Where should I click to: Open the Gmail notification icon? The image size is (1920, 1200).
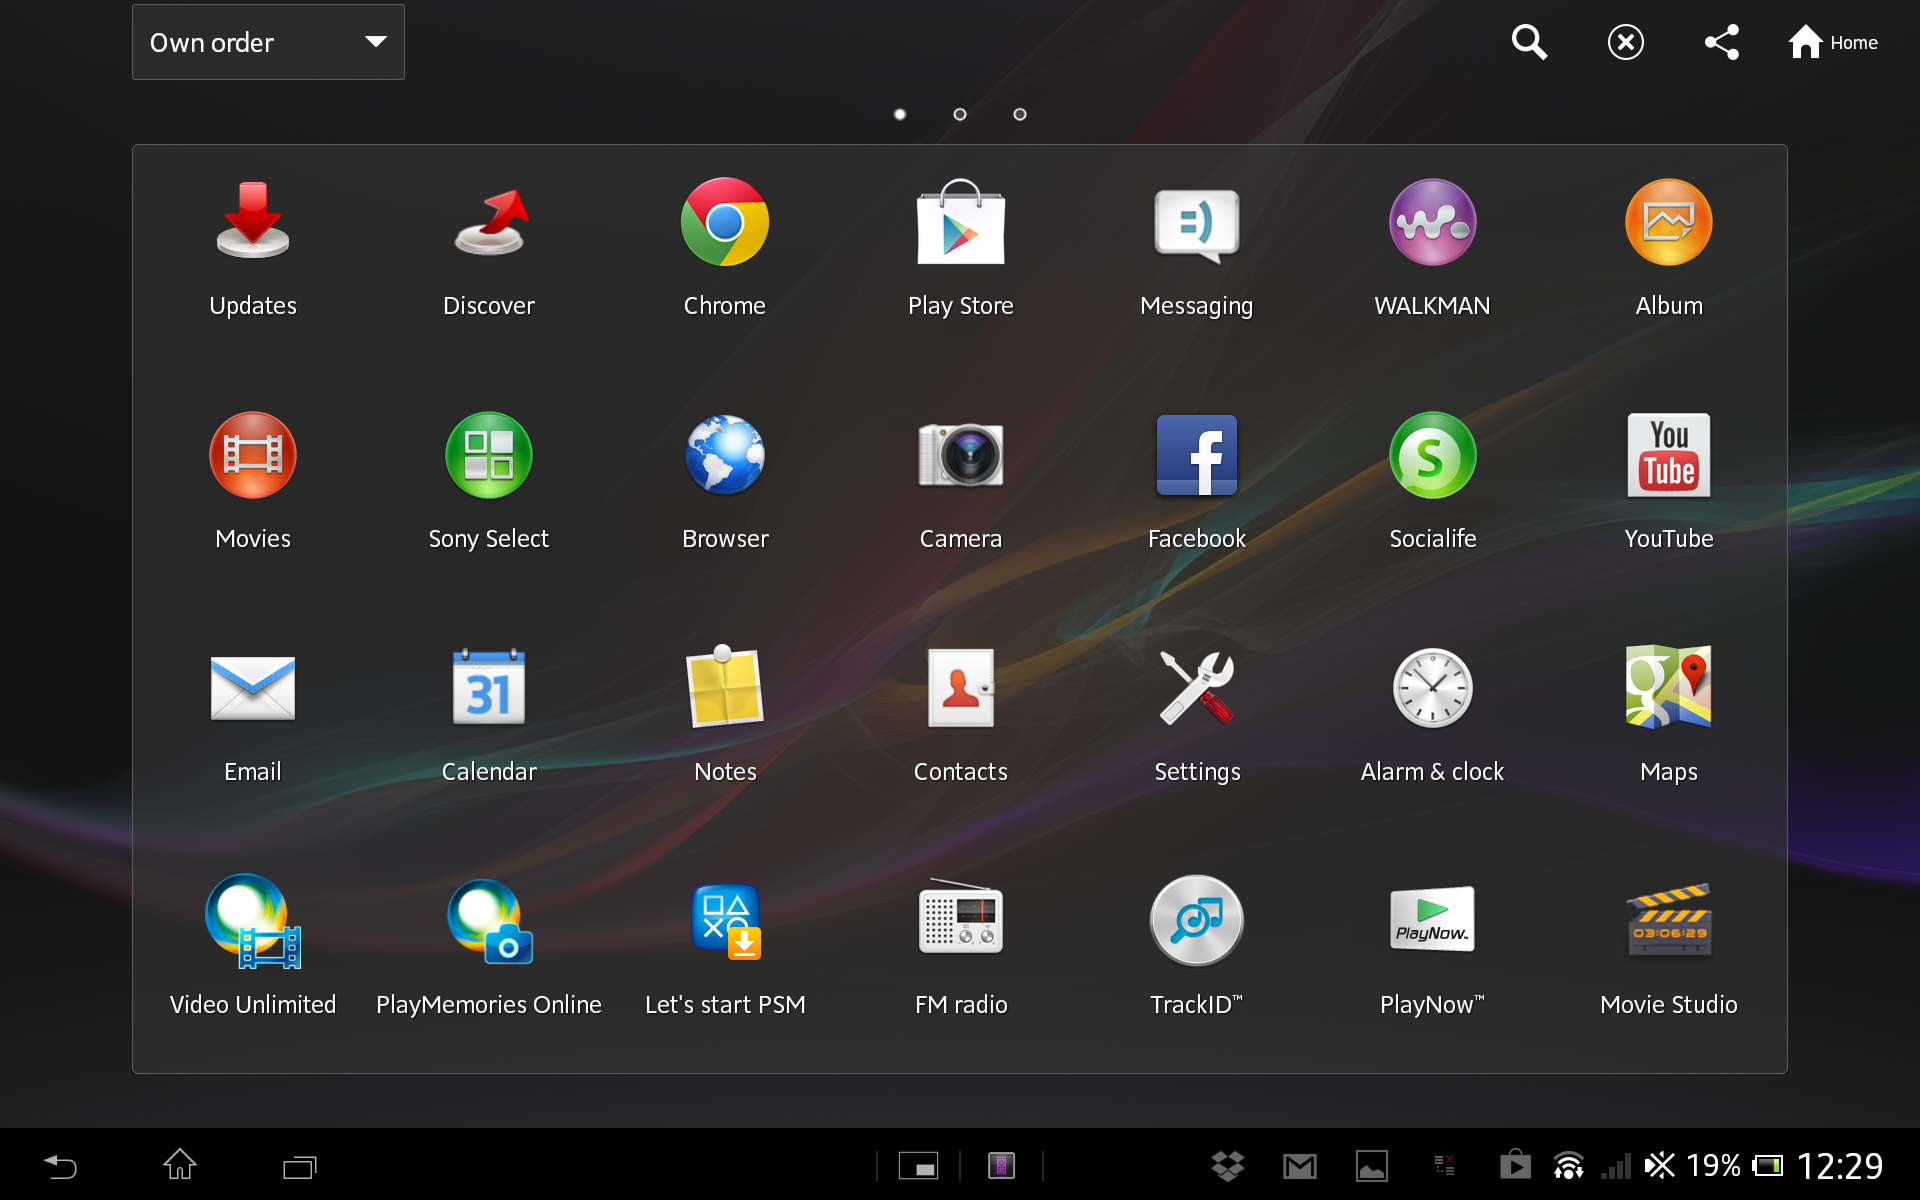[x=1300, y=1166]
